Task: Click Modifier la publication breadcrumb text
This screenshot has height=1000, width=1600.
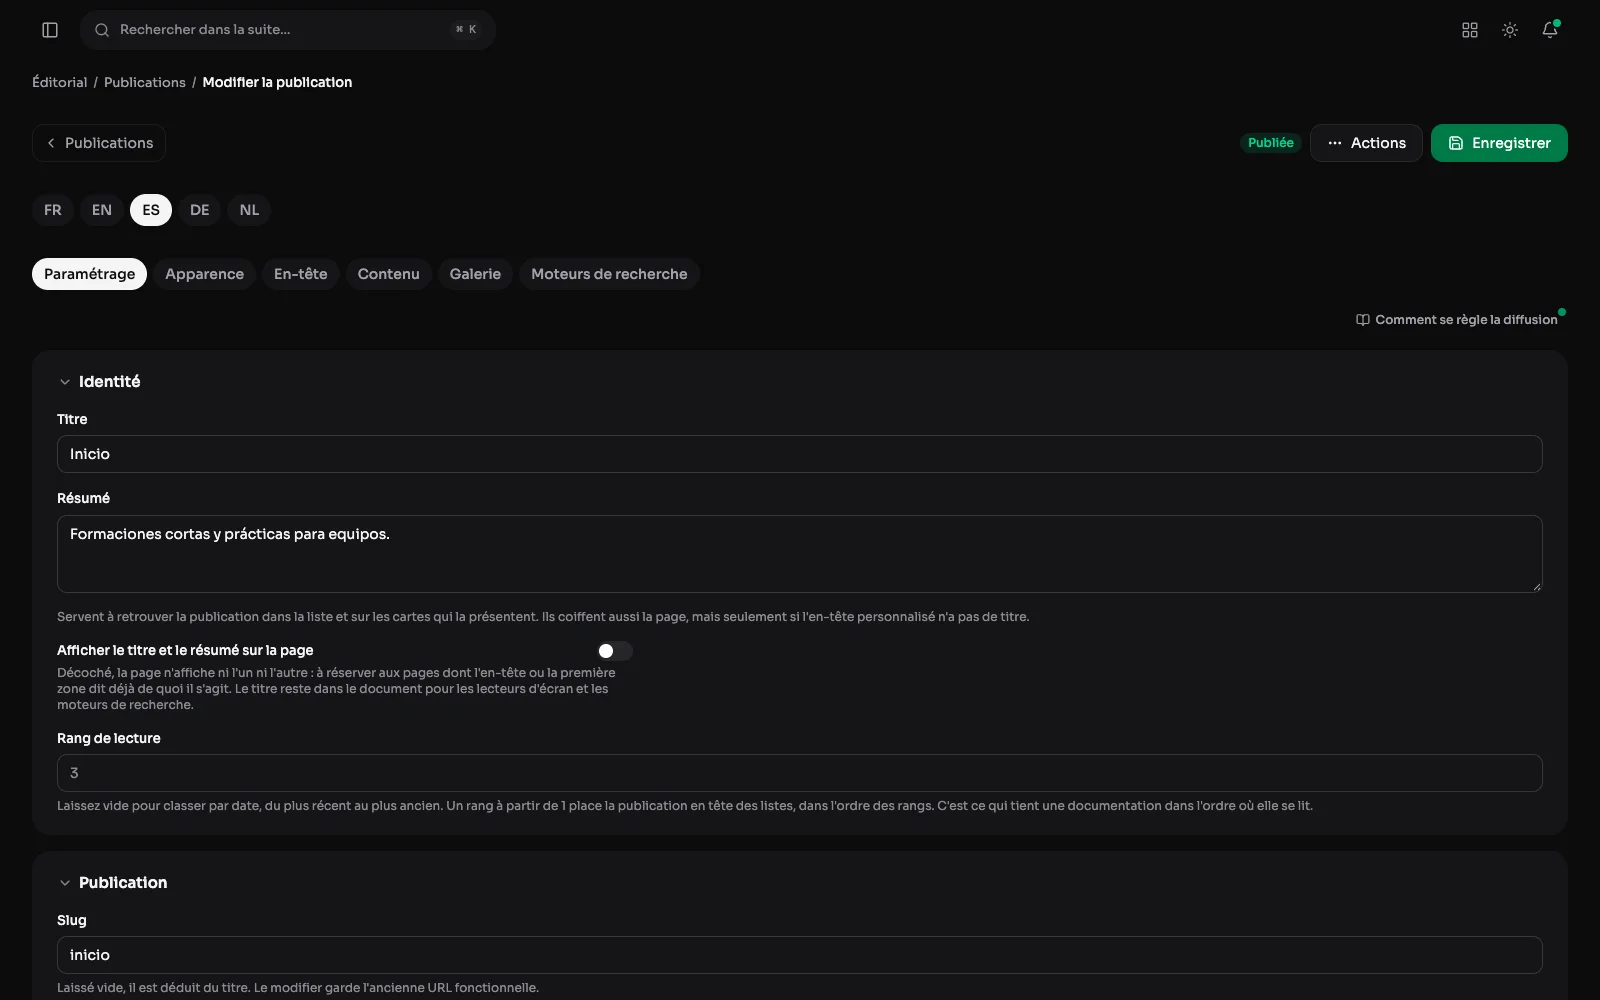Action: [277, 82]
